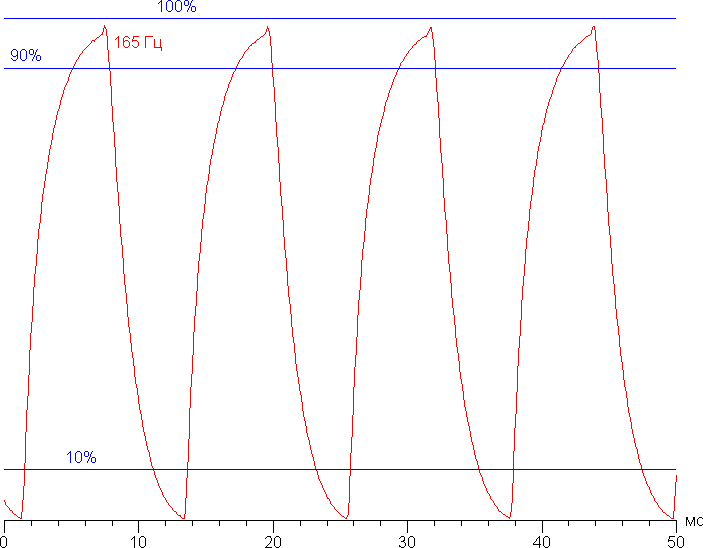Click the 50 axis tick label
The height and width of the screenshot is (548, 703).
tap(676, 542)
